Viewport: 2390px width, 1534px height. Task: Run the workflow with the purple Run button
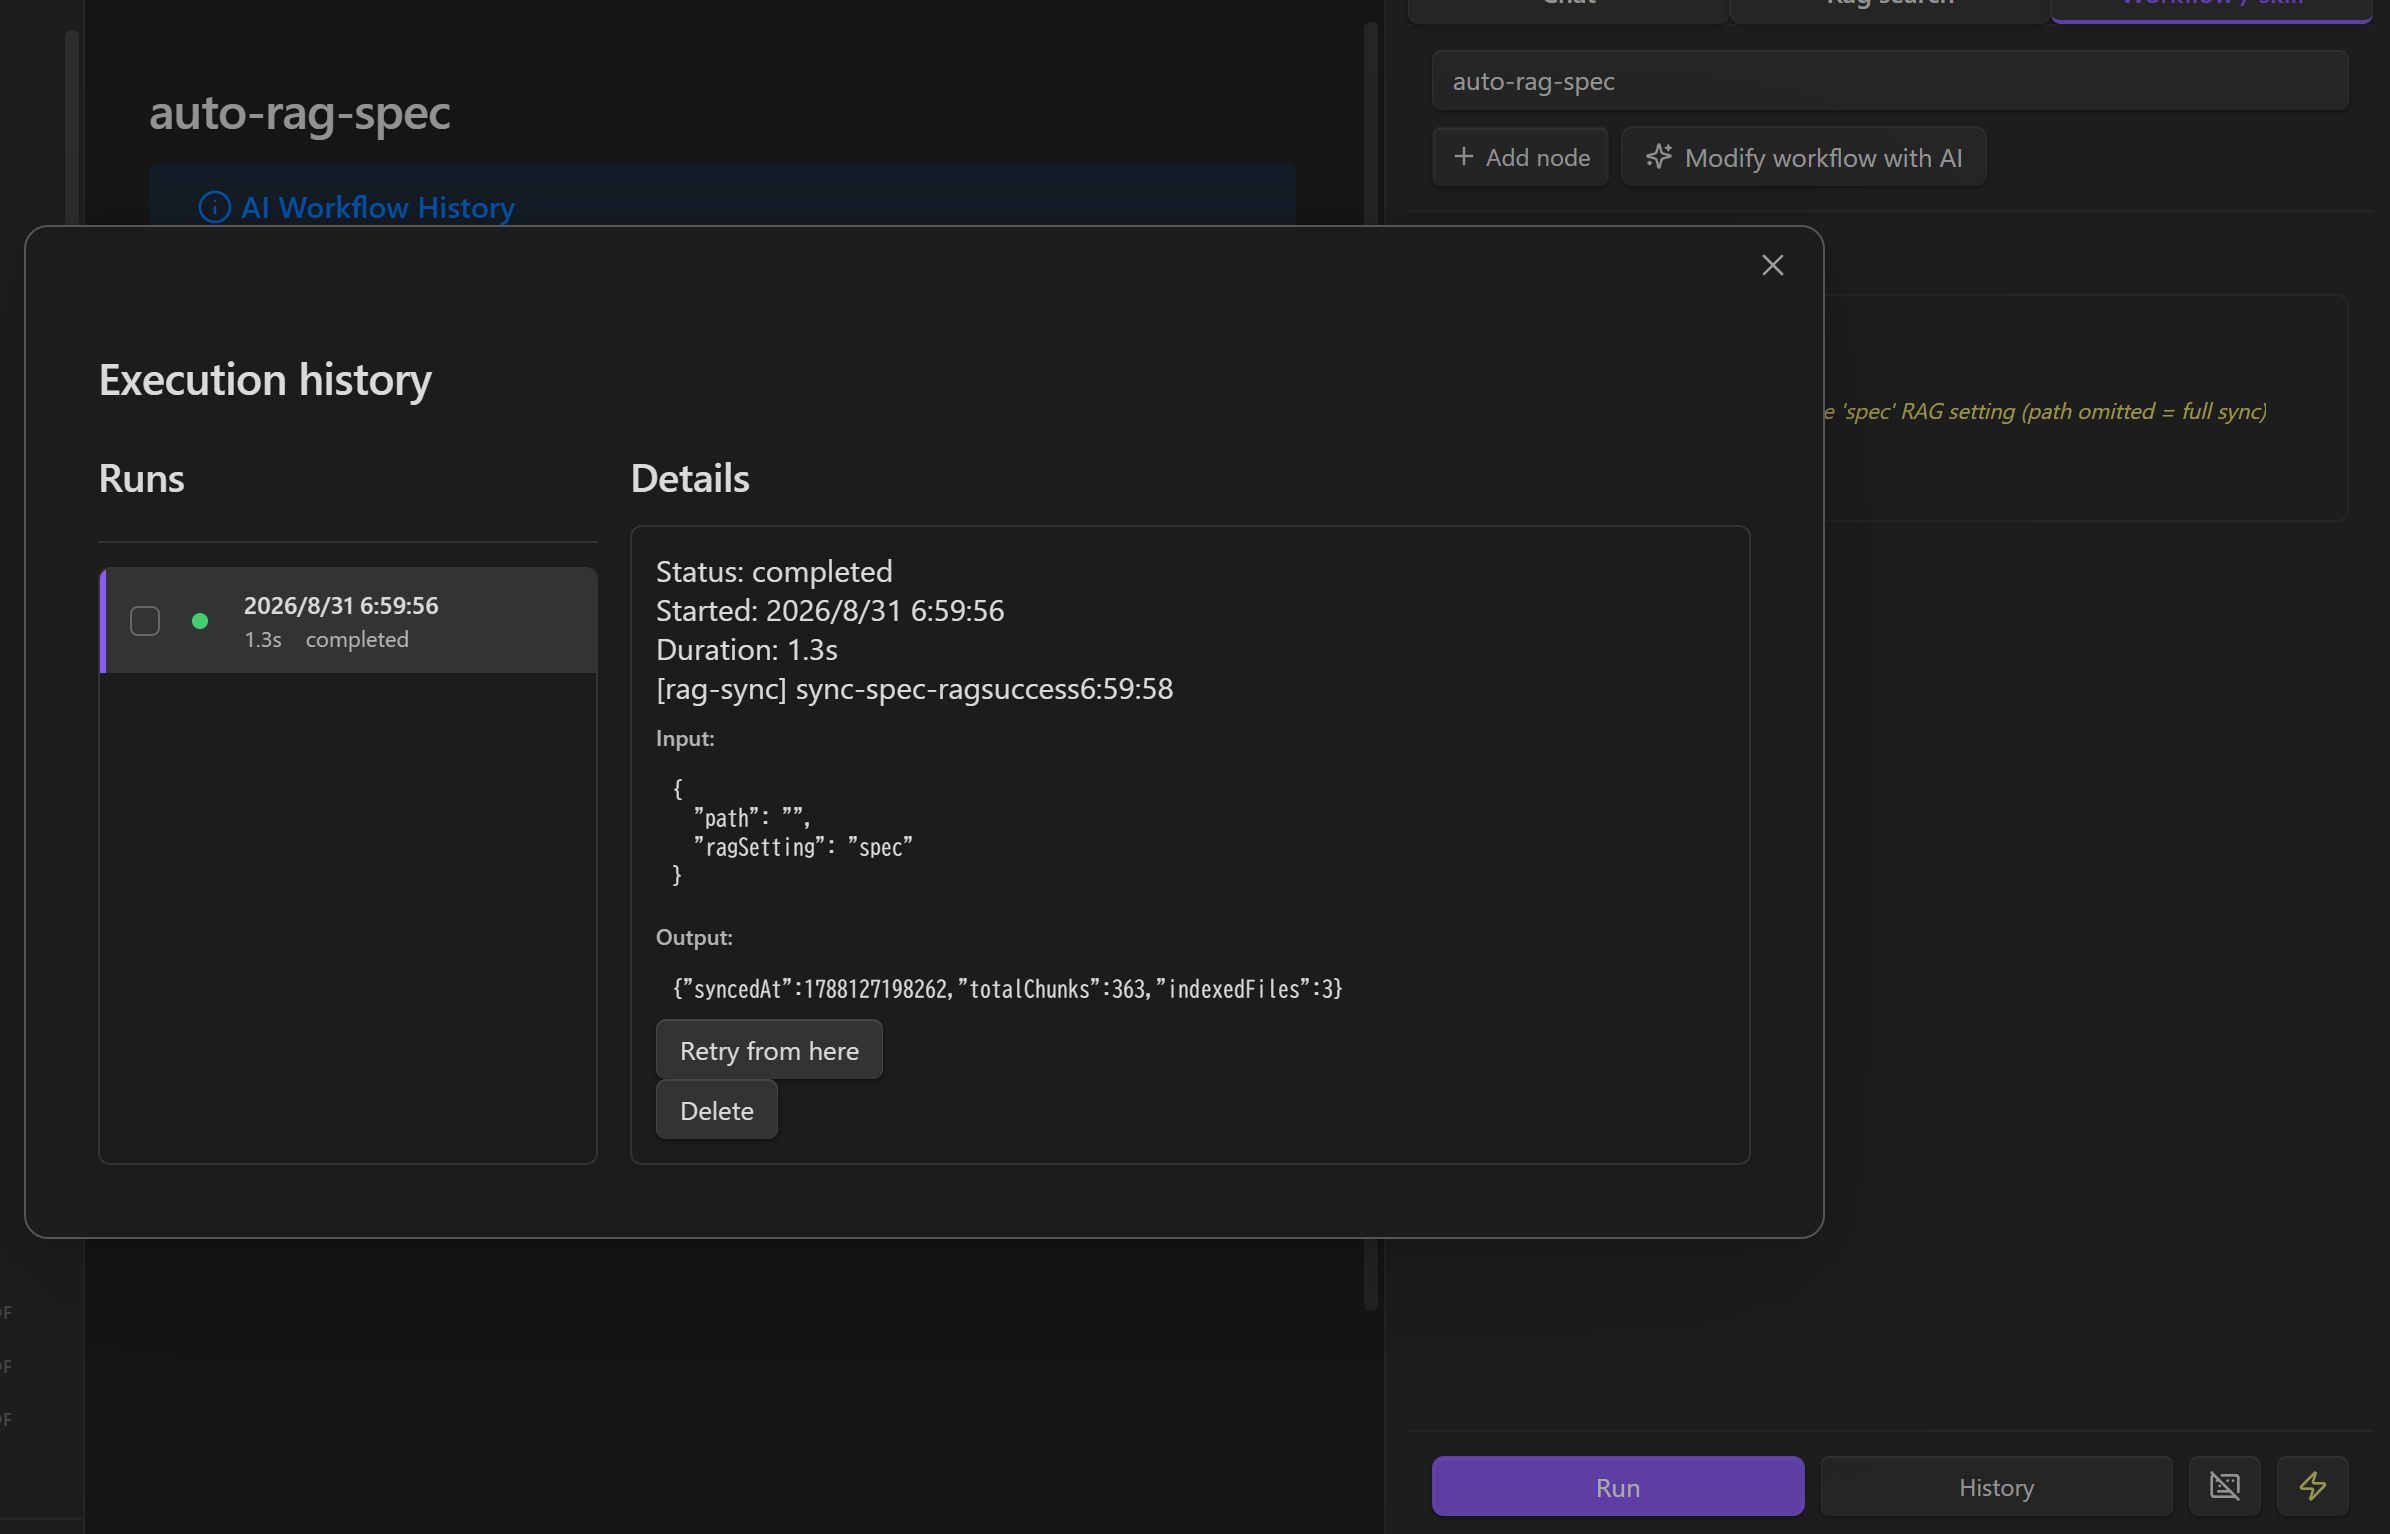1617,1487
